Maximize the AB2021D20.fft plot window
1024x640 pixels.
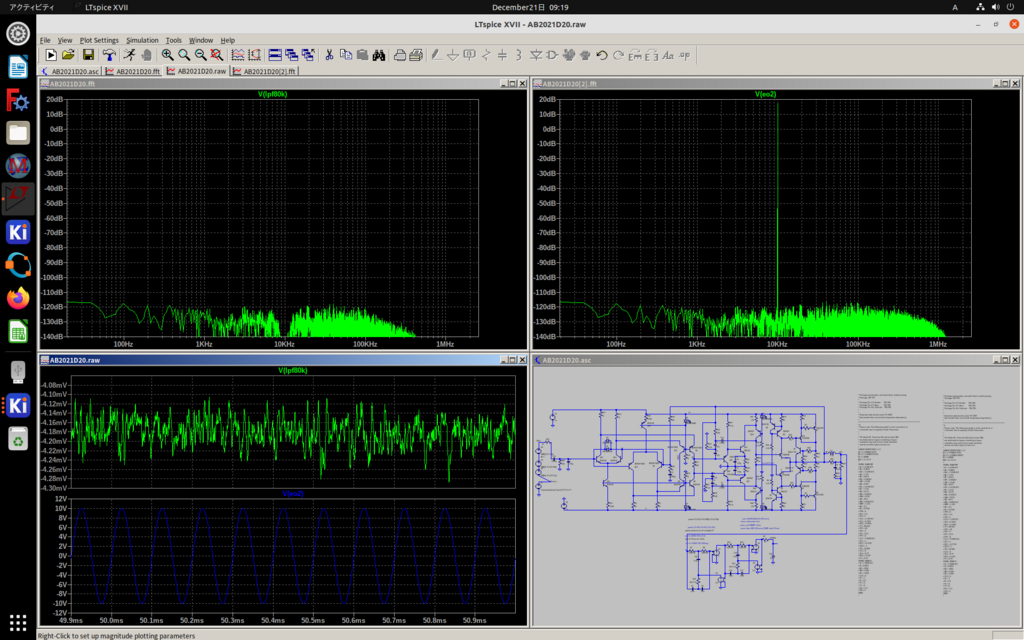[x=513, y=84]
